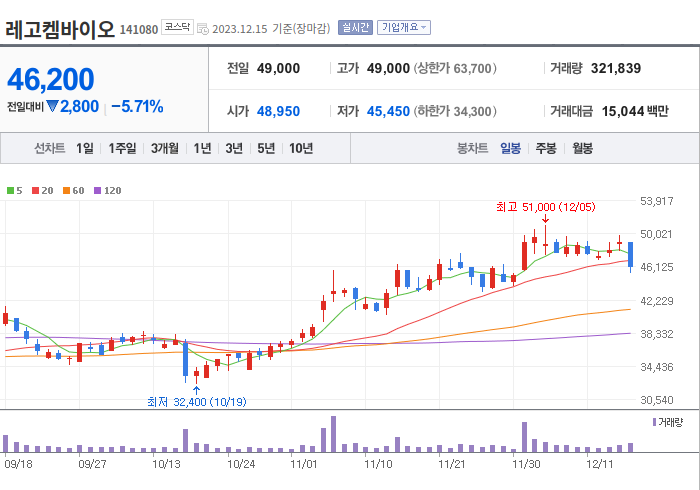Image resolution: width=700 pixels, height=490 pixels.
Task: Click the purple 120-day moving average swatch
Action: [x=97, y=191]
